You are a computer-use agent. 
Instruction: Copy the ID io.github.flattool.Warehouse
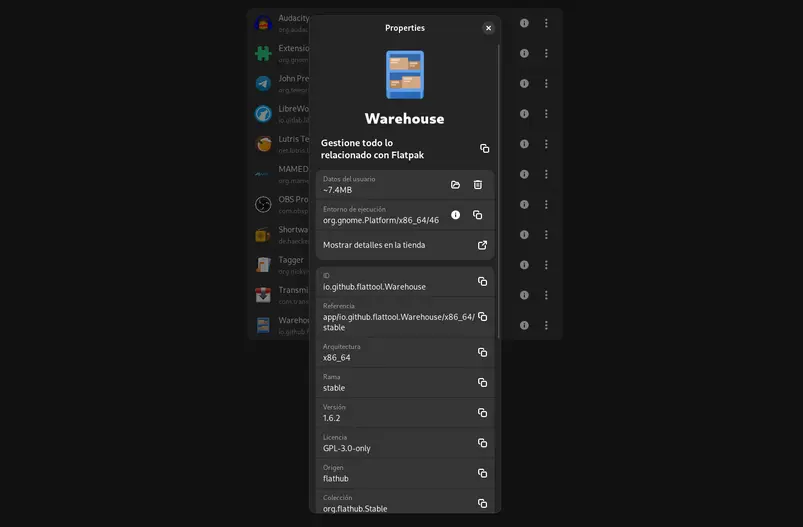tap(482, 281)
